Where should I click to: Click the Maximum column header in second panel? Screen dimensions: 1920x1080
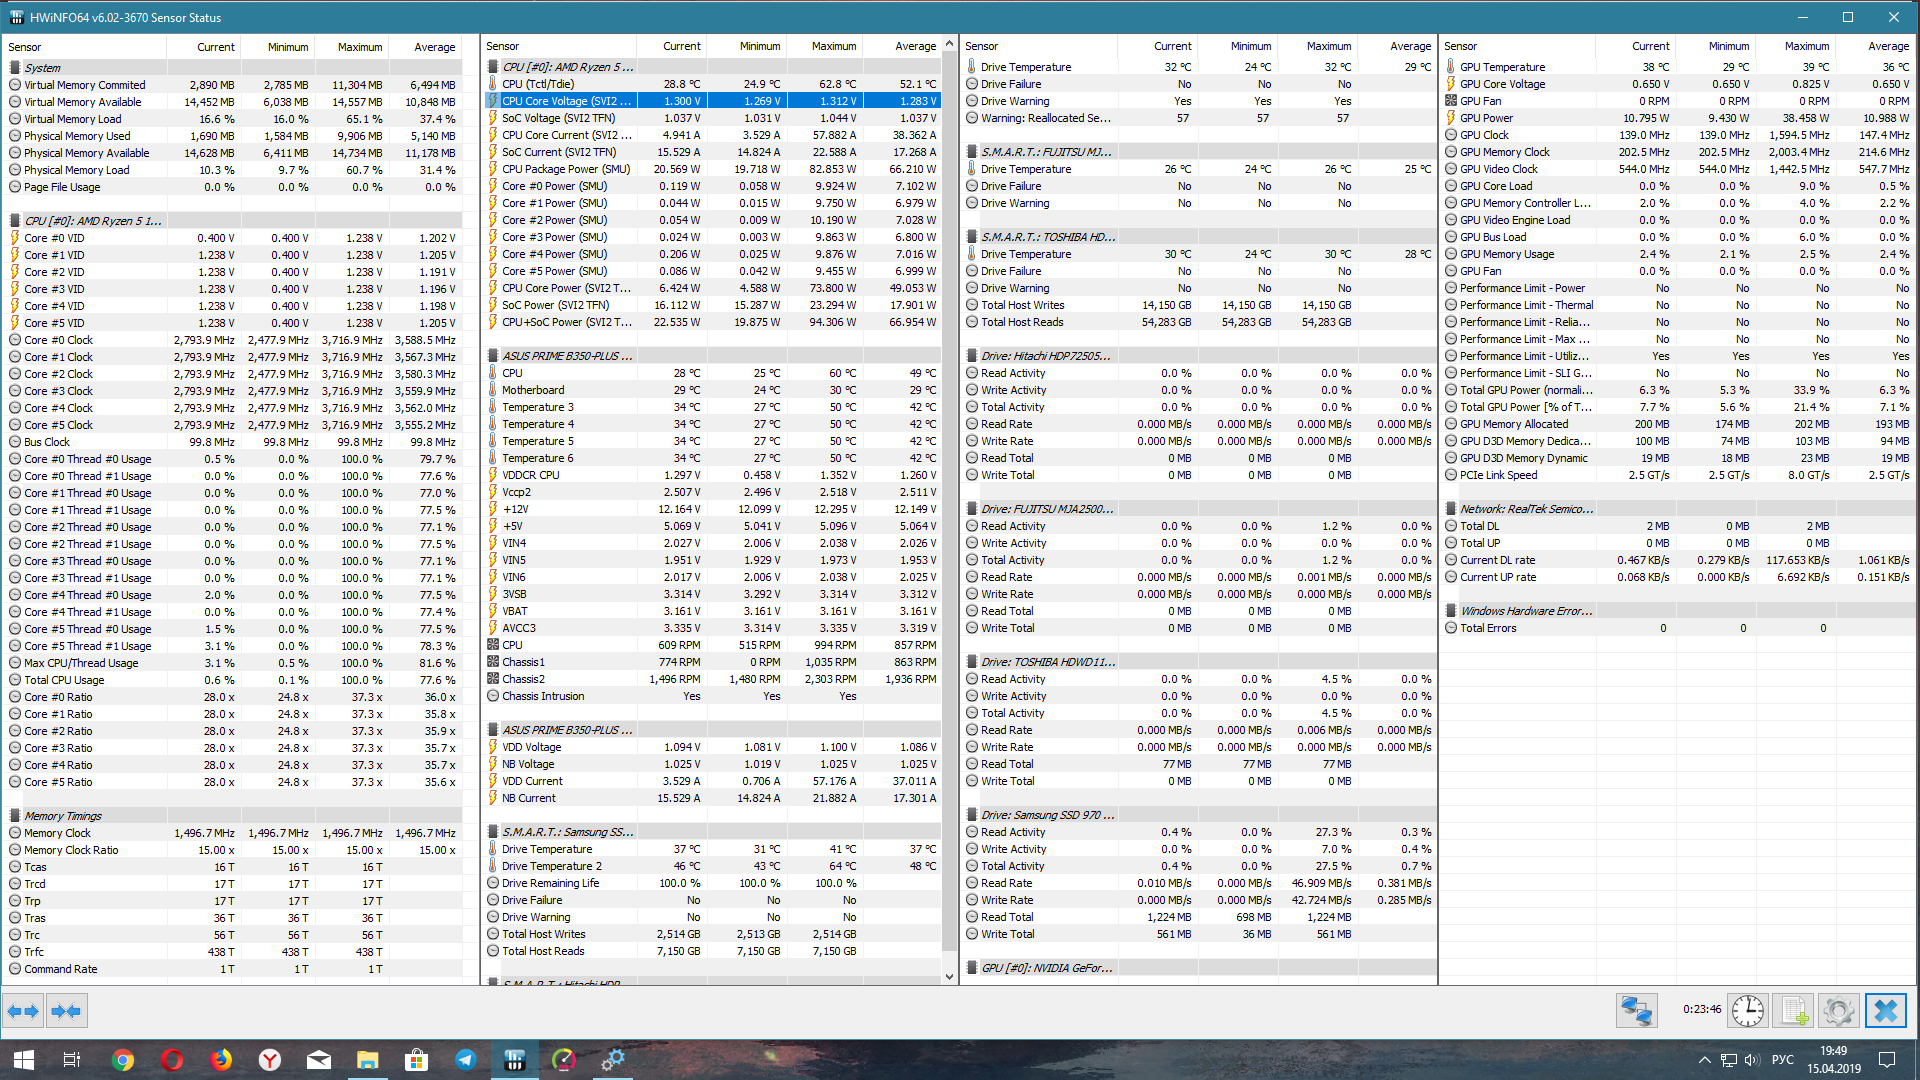click(x=833, y=46)
